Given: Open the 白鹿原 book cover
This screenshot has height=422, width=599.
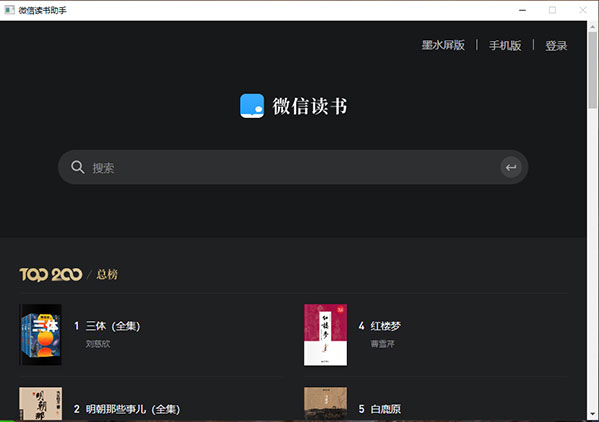Looking at the screenshot, I should point(325,404).
